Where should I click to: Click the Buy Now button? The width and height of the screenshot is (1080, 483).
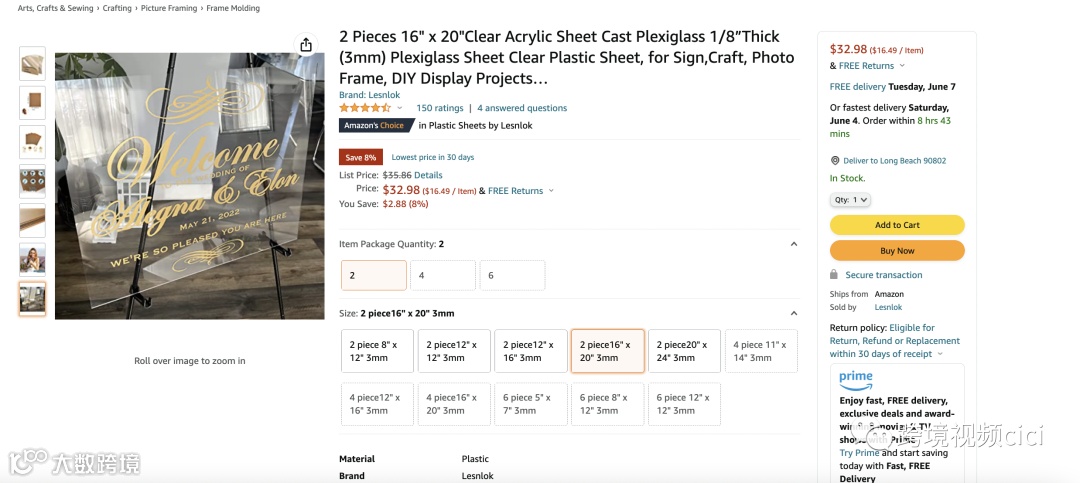click(897, 251)
